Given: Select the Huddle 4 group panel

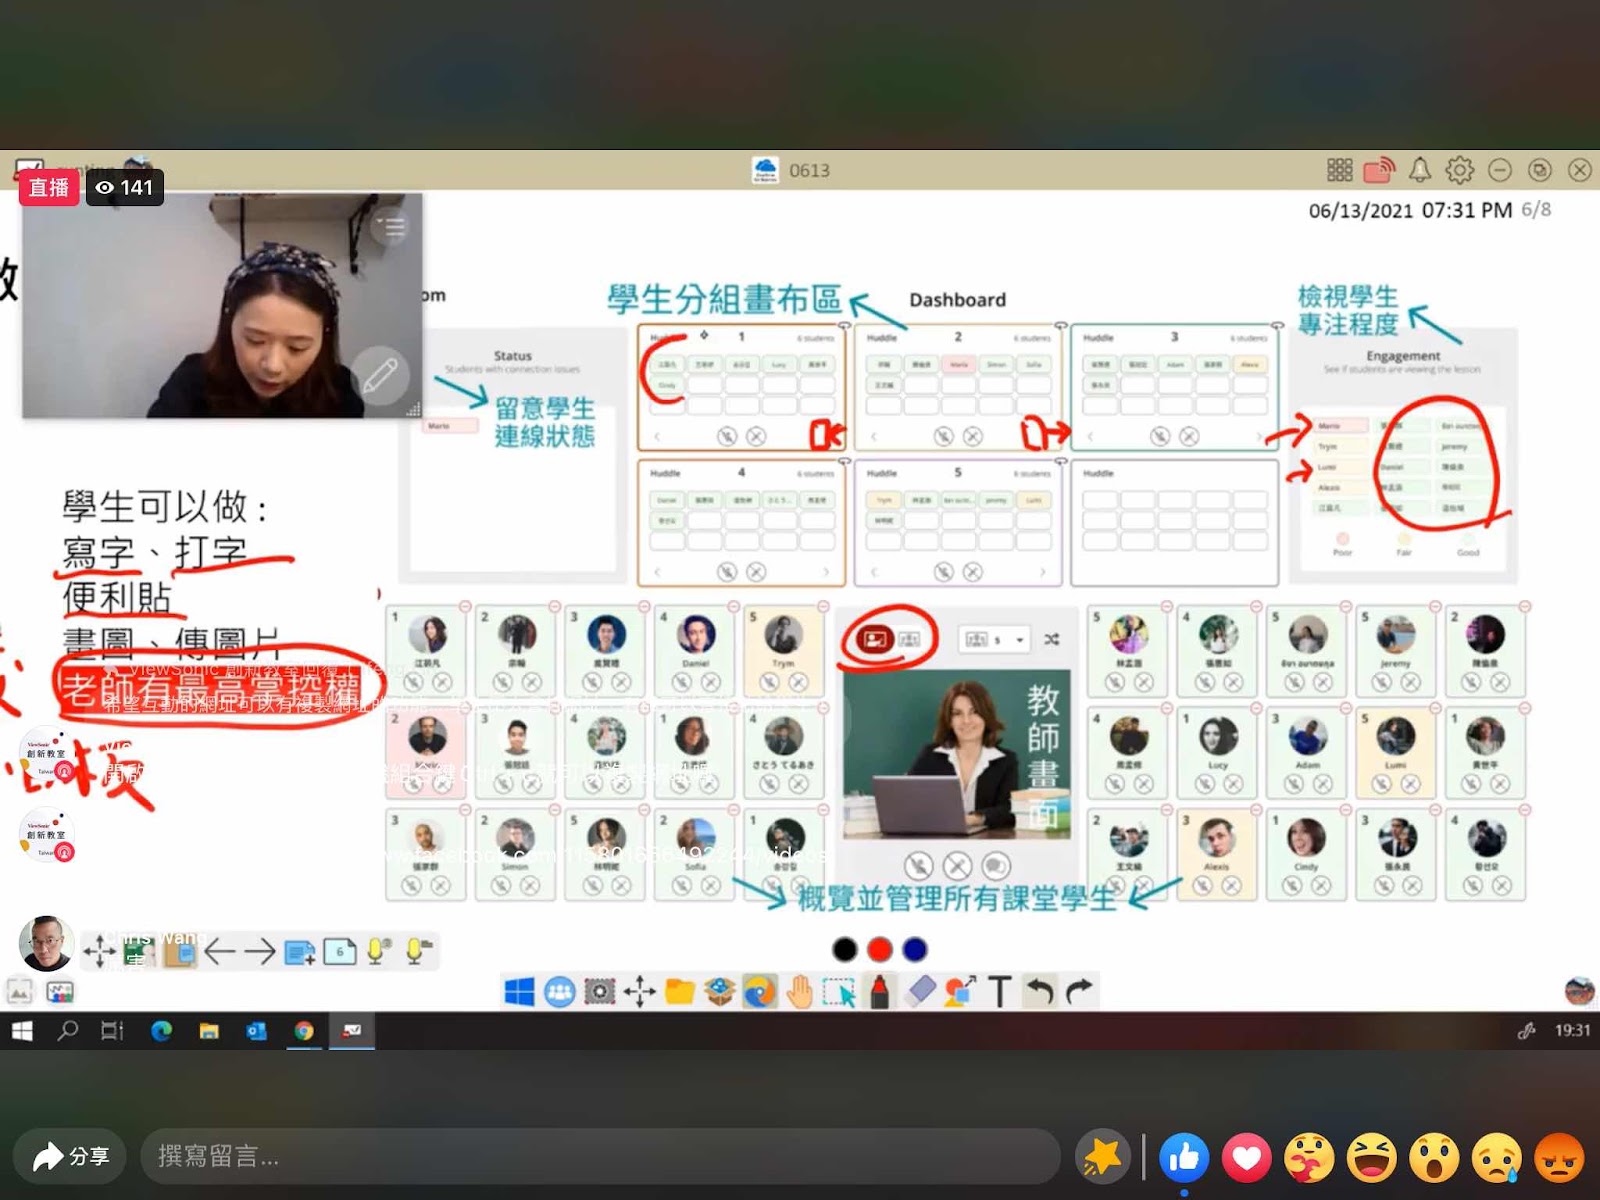Looking at the screenshot, I should [x=741, y=522].
